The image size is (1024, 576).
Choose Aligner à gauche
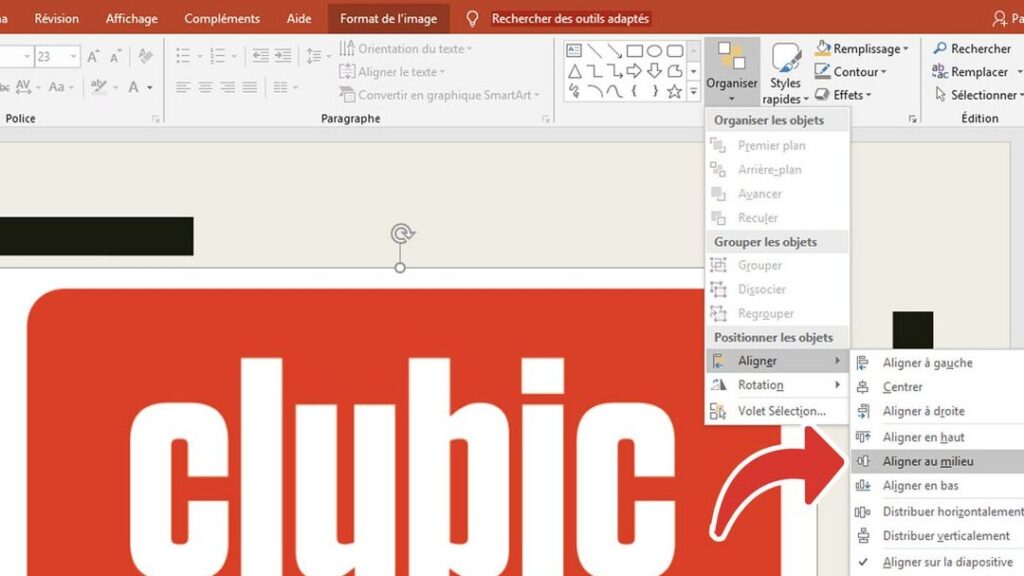937,362
